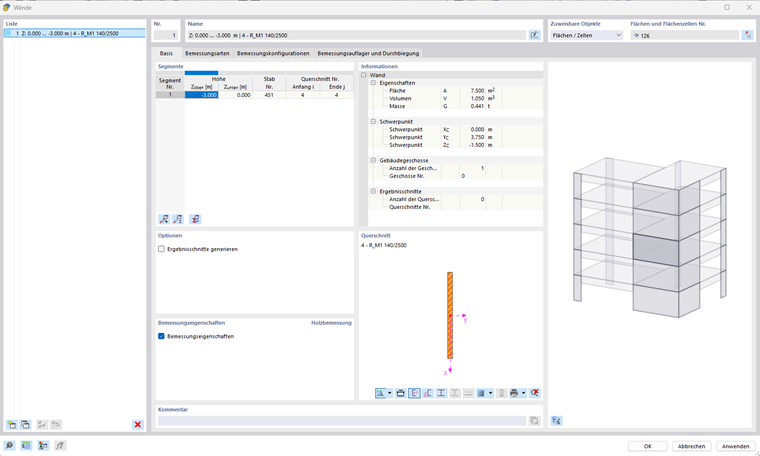The image size is (760, 456).
Task: Click the copy item icon in list panel
Action: [25, 425]
